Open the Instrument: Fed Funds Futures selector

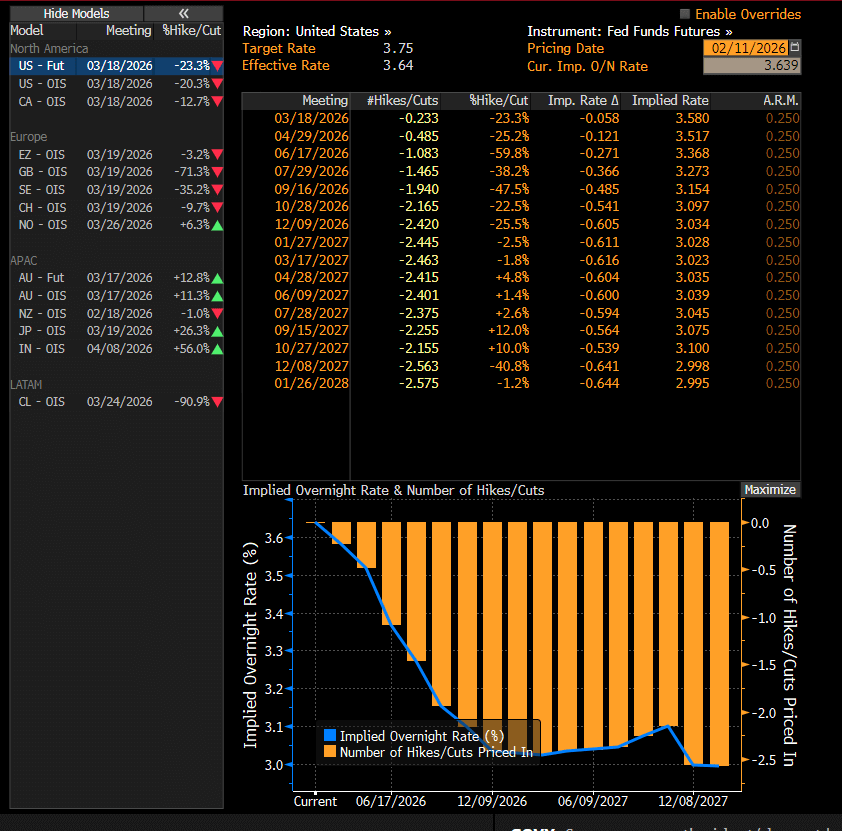pos(629,32)
